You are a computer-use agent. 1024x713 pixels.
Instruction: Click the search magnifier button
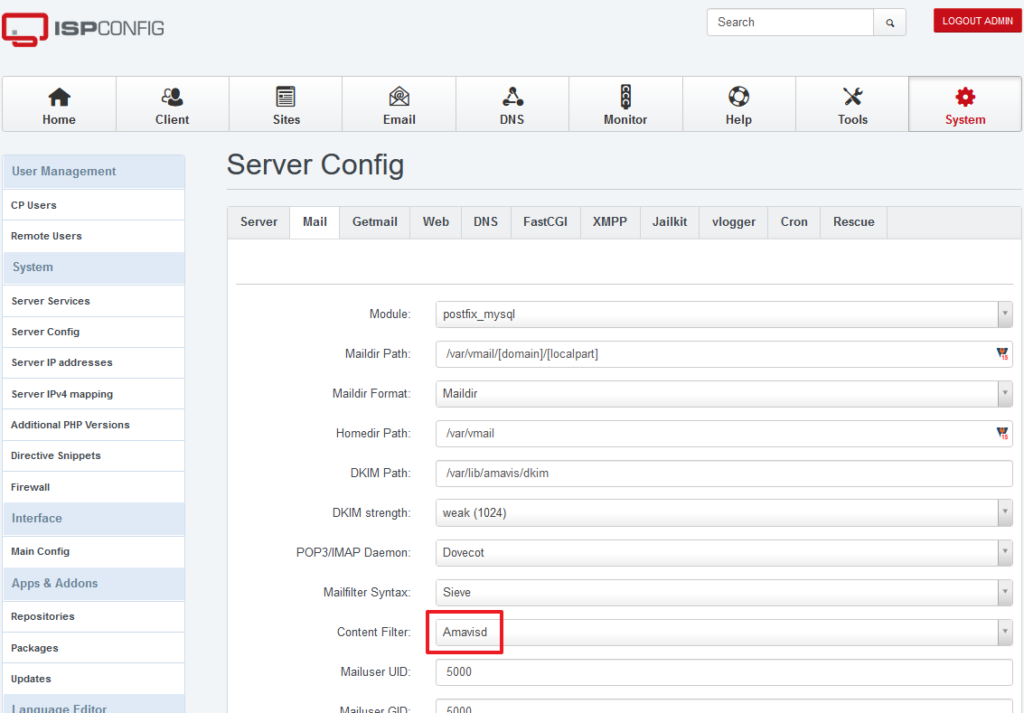click(889, 22)
